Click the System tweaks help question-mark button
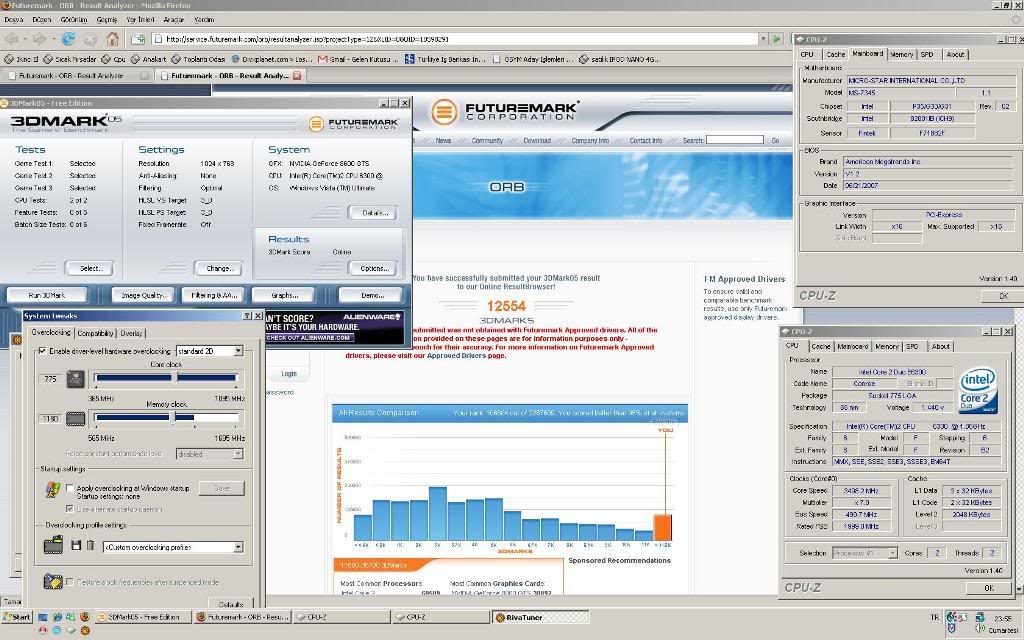The width and height of the screenshot is (1024, 640). [247, 315]
